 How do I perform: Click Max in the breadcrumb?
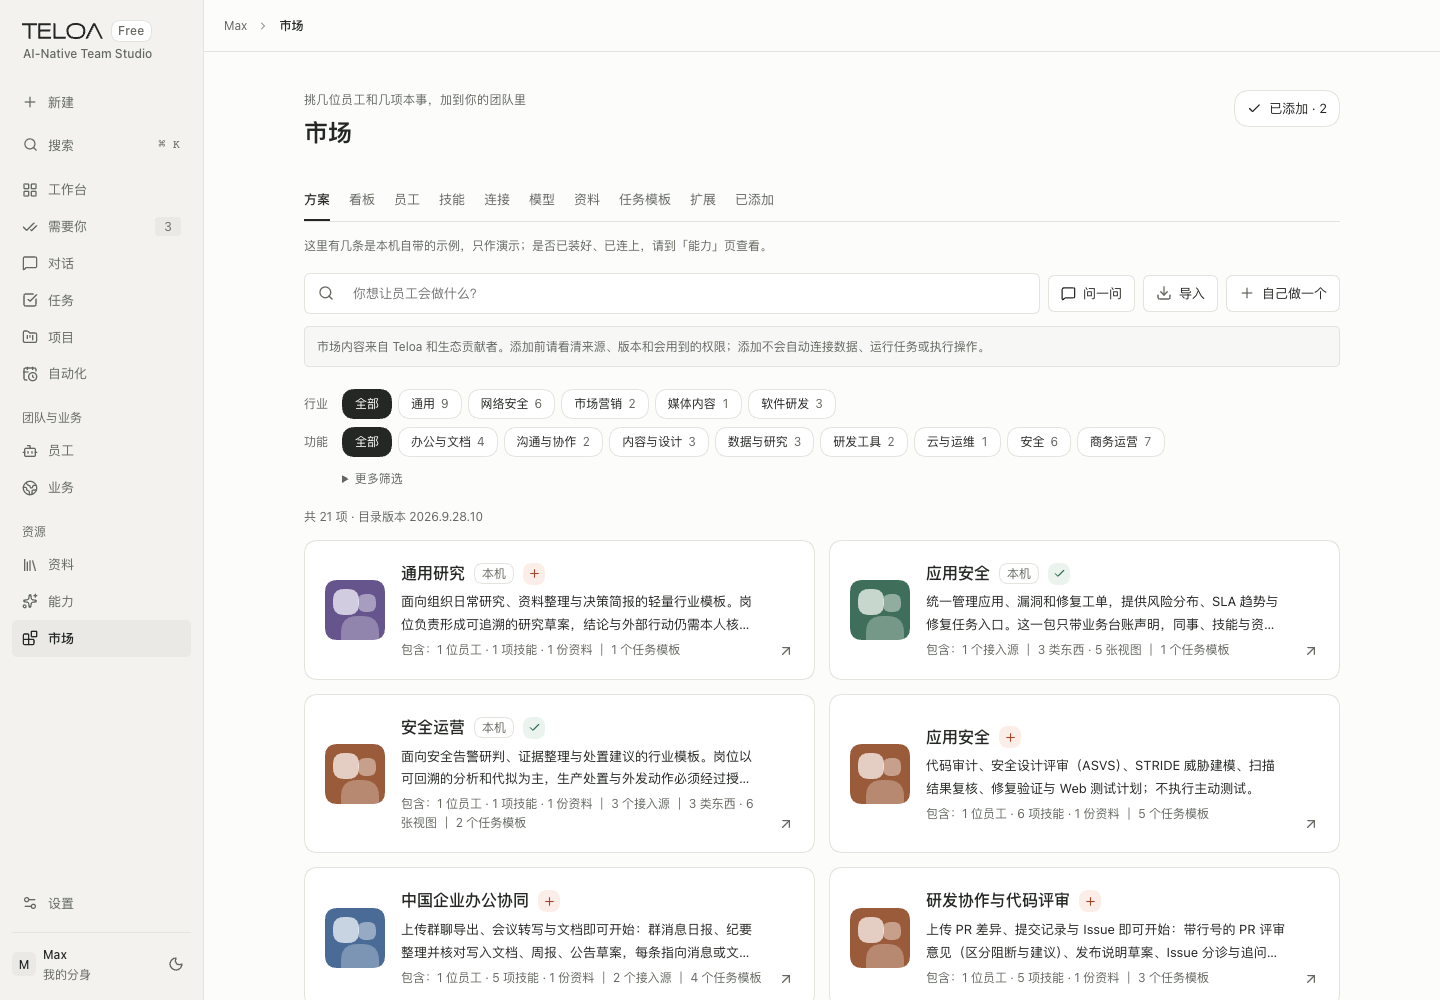[236, 26]
